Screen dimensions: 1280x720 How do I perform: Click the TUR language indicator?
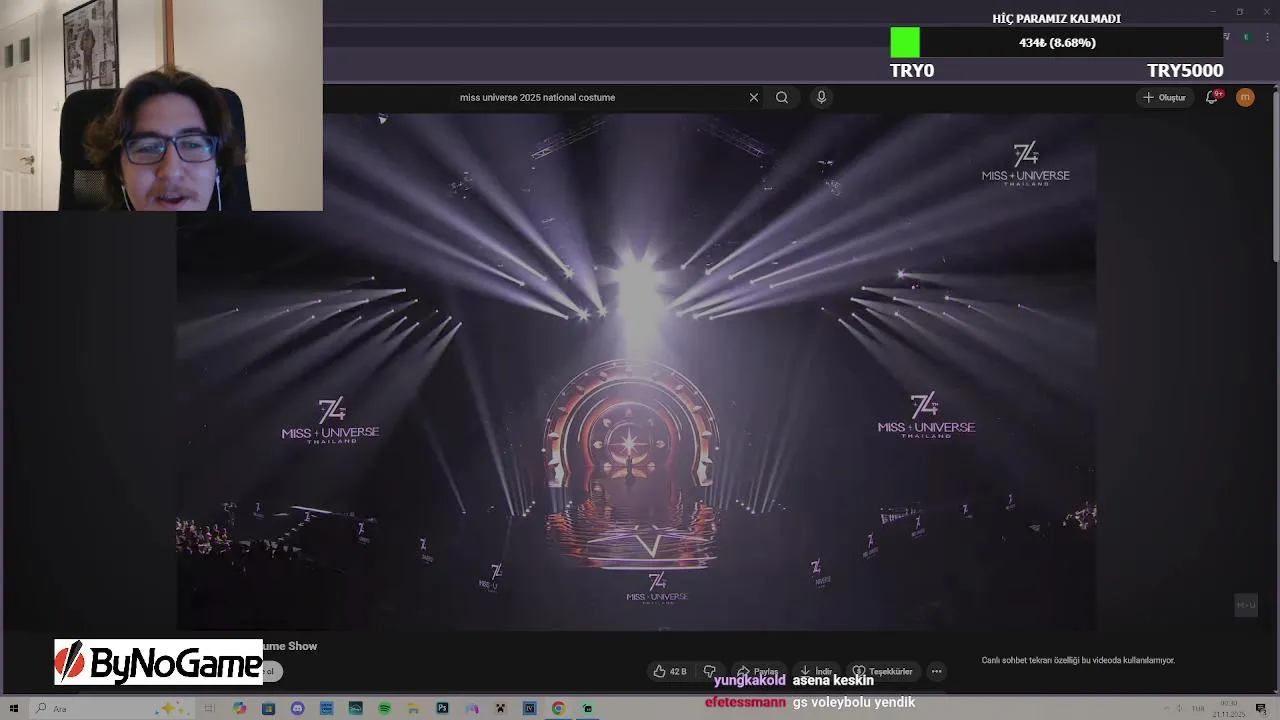click(x=1197, y=708)
